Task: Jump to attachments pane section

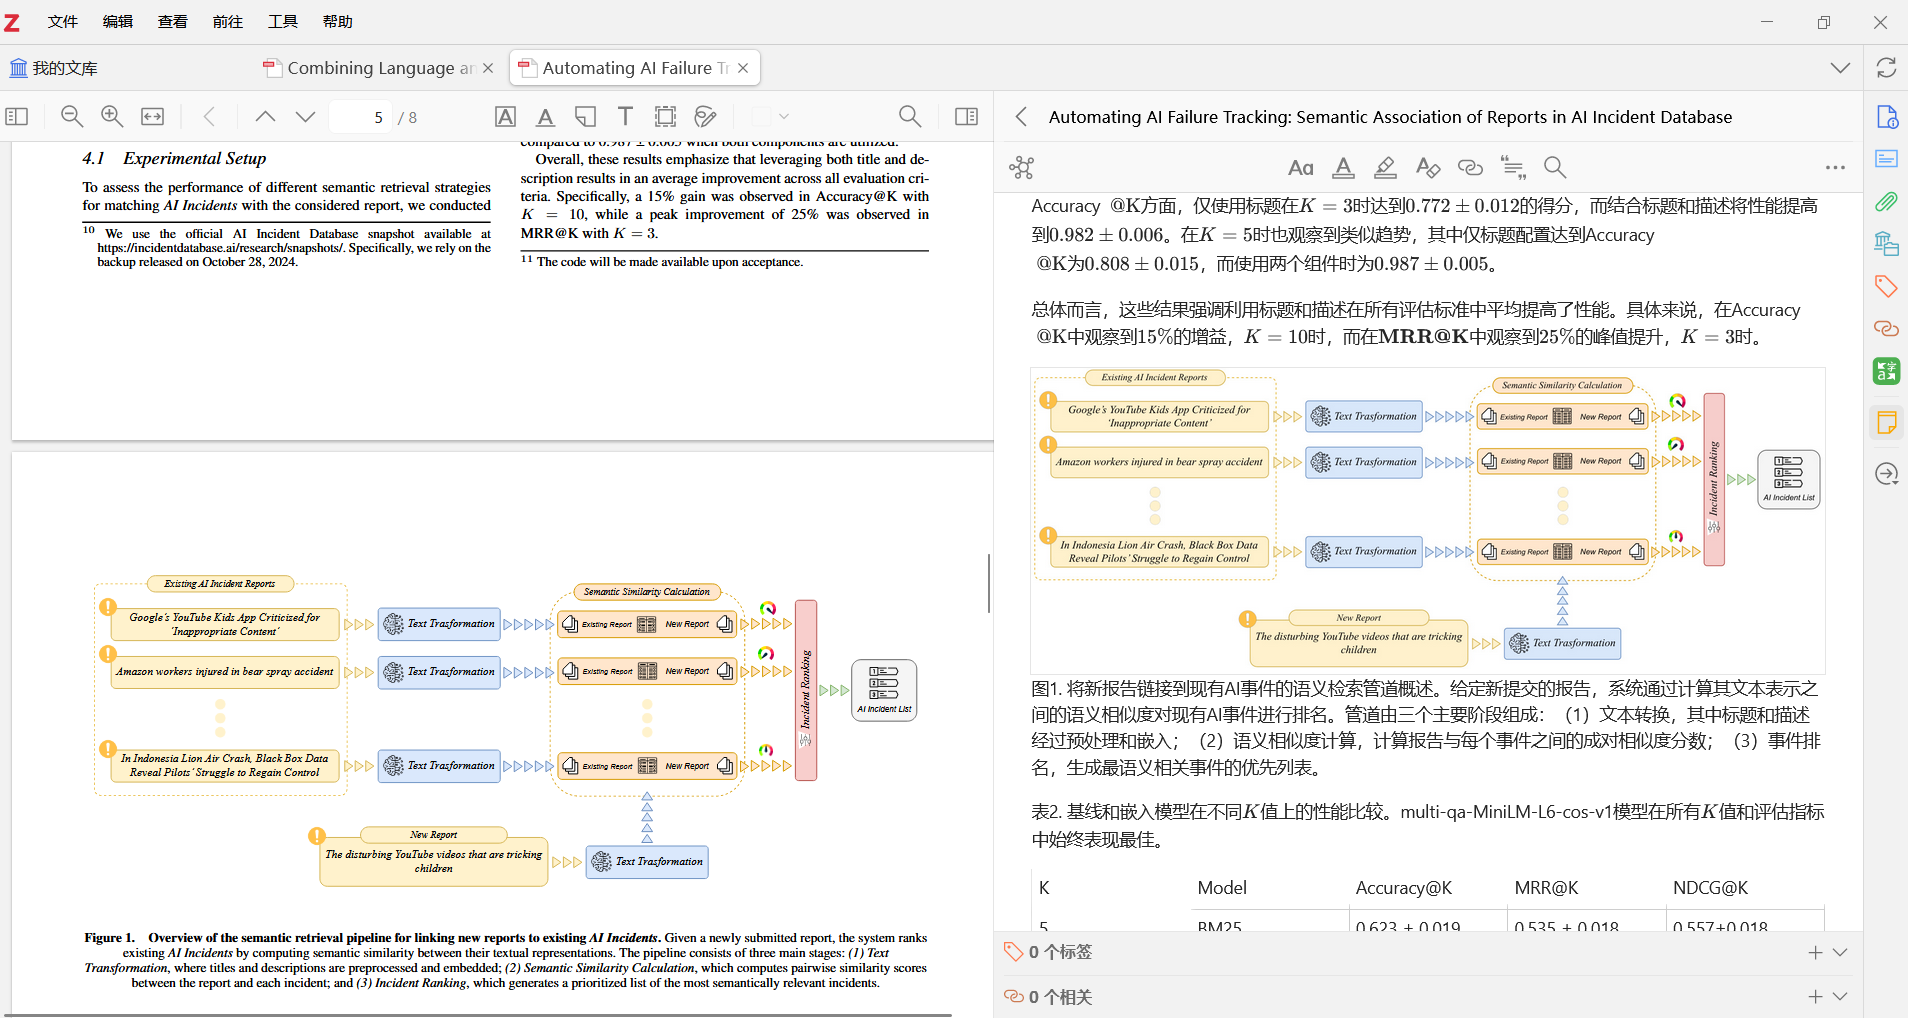Action: pyautogui.click(x=1886, y=202)
